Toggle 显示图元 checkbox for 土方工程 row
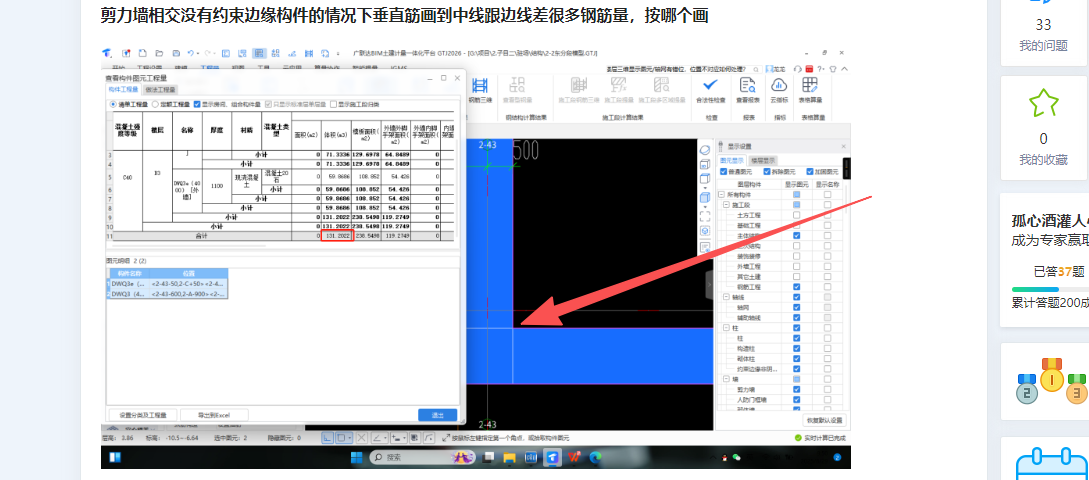 [x=797, y=215]
